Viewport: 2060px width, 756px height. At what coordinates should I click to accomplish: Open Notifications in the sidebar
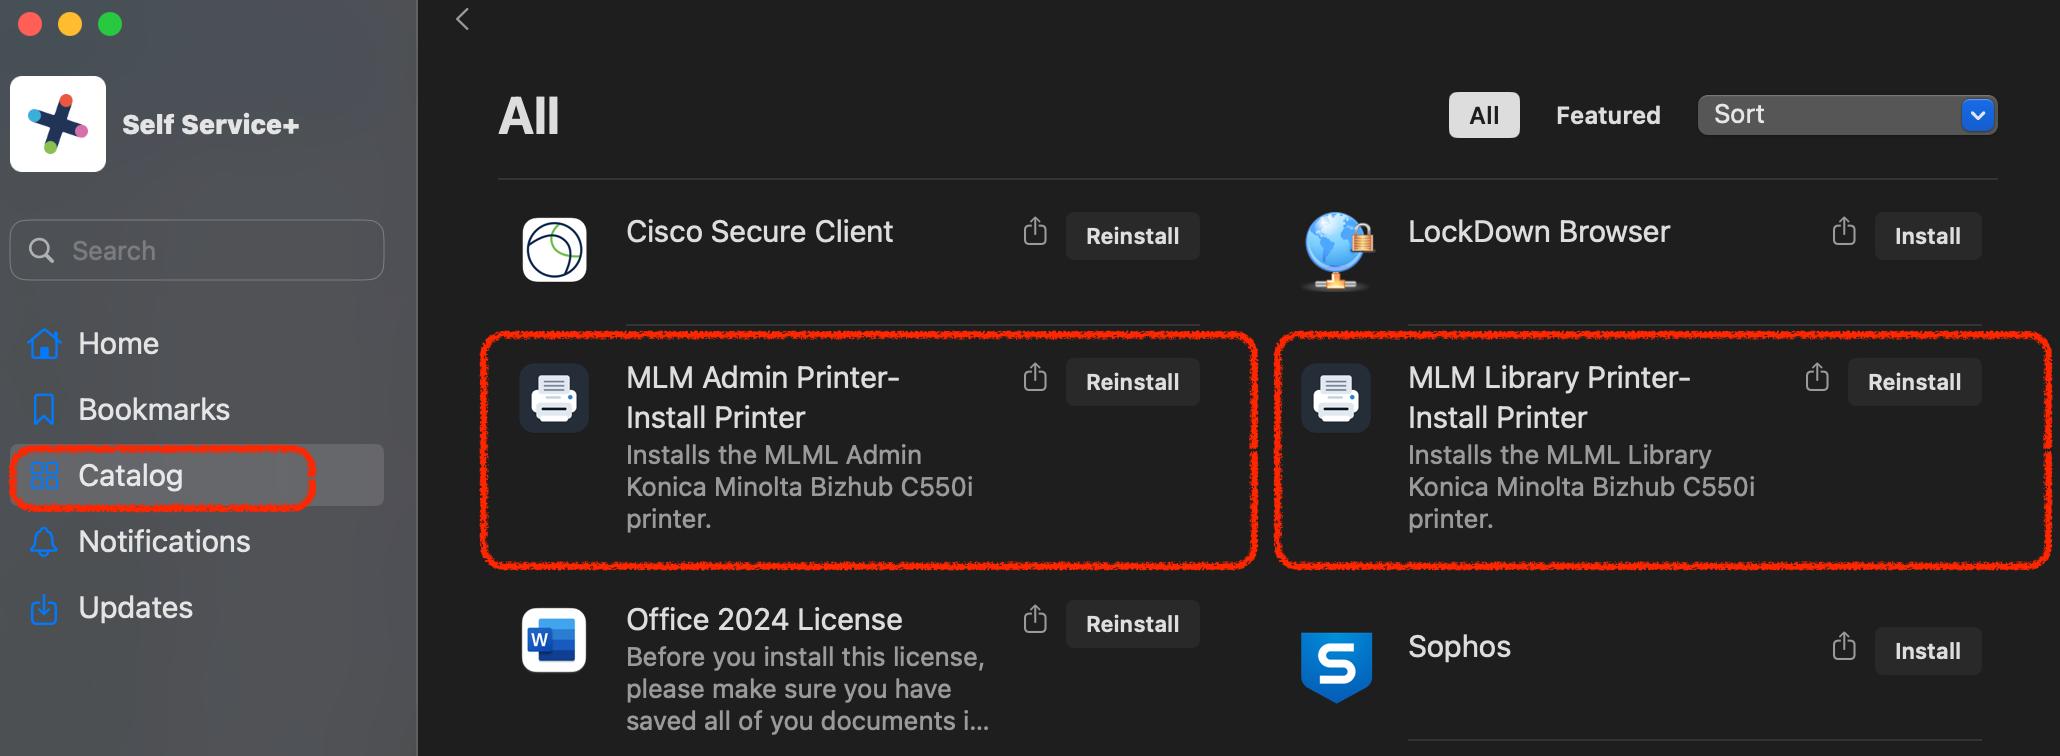197,541
